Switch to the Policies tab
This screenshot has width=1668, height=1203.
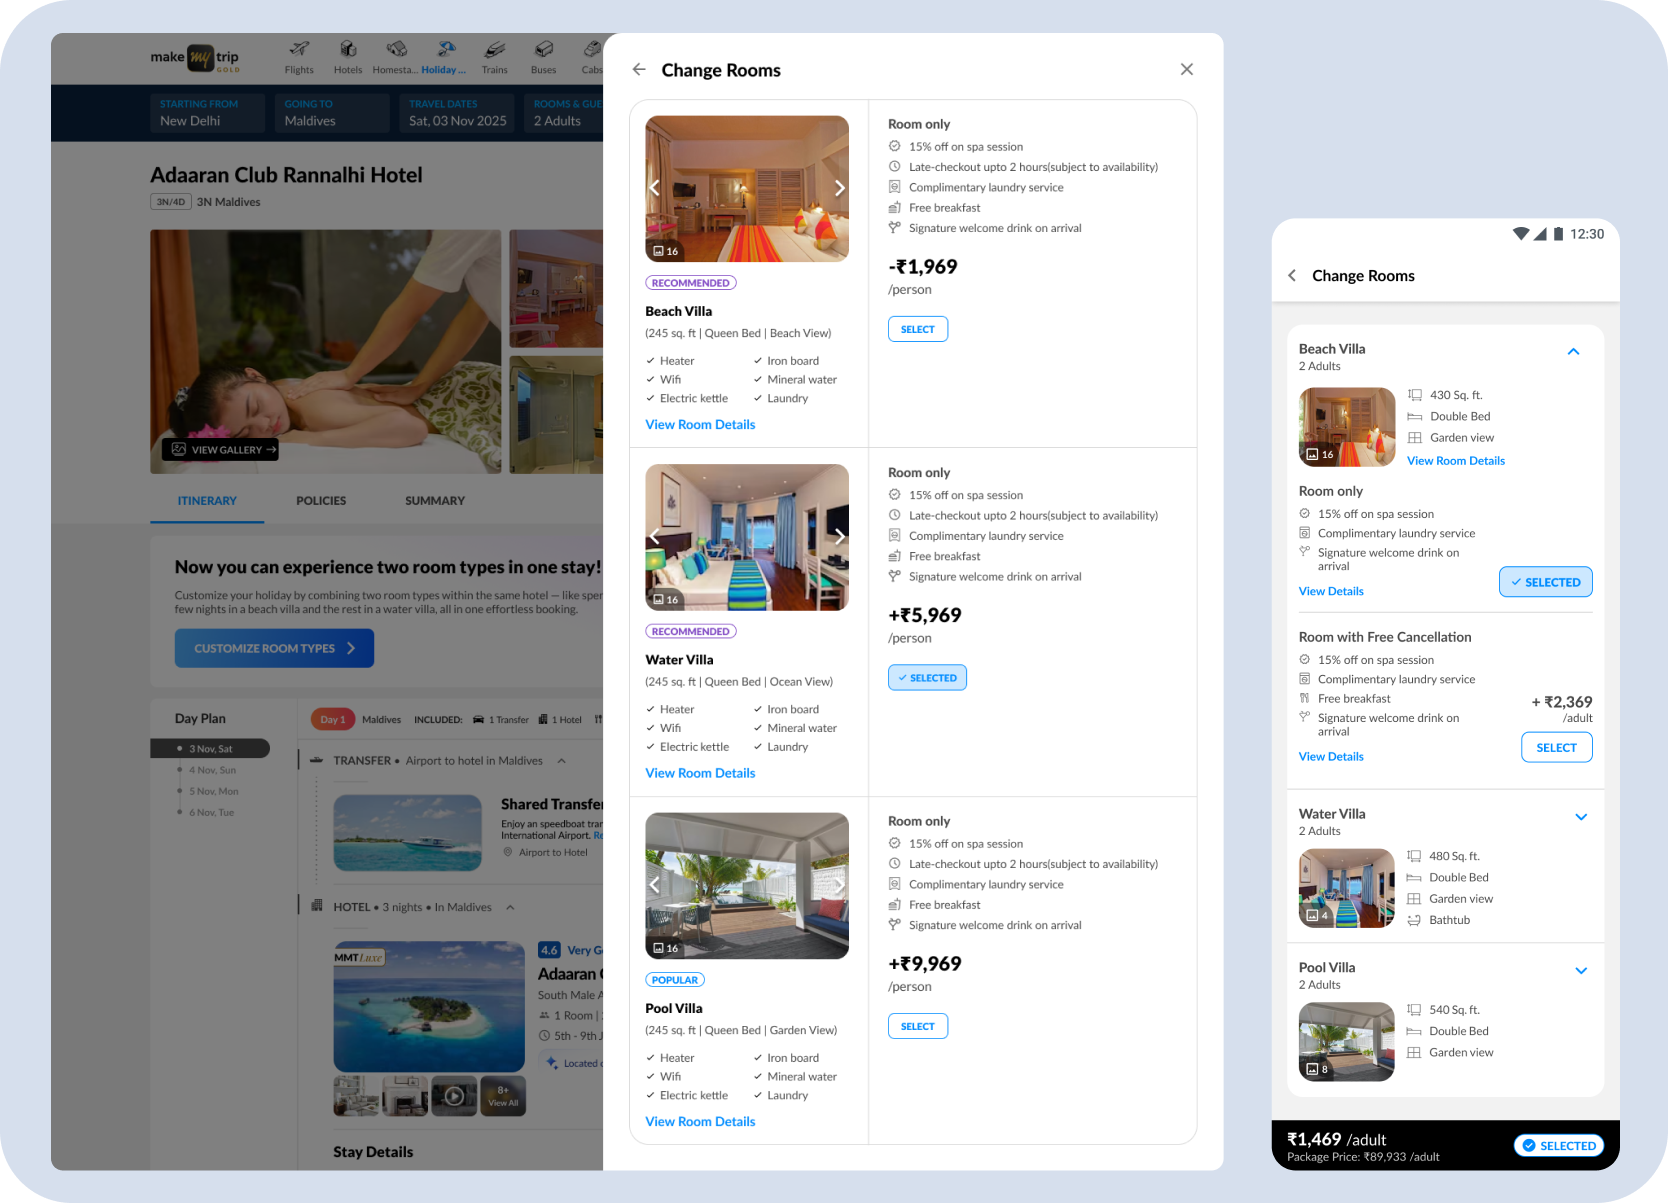[321, 501]
